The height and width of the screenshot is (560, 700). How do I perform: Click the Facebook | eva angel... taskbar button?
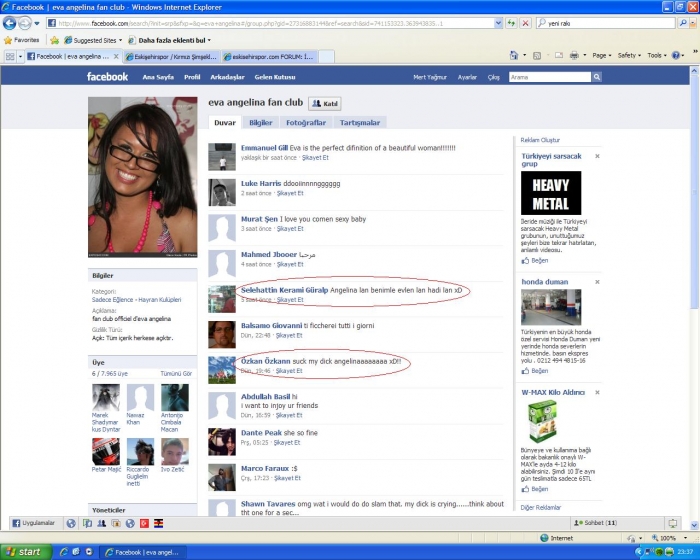click(x=142, y=552)
